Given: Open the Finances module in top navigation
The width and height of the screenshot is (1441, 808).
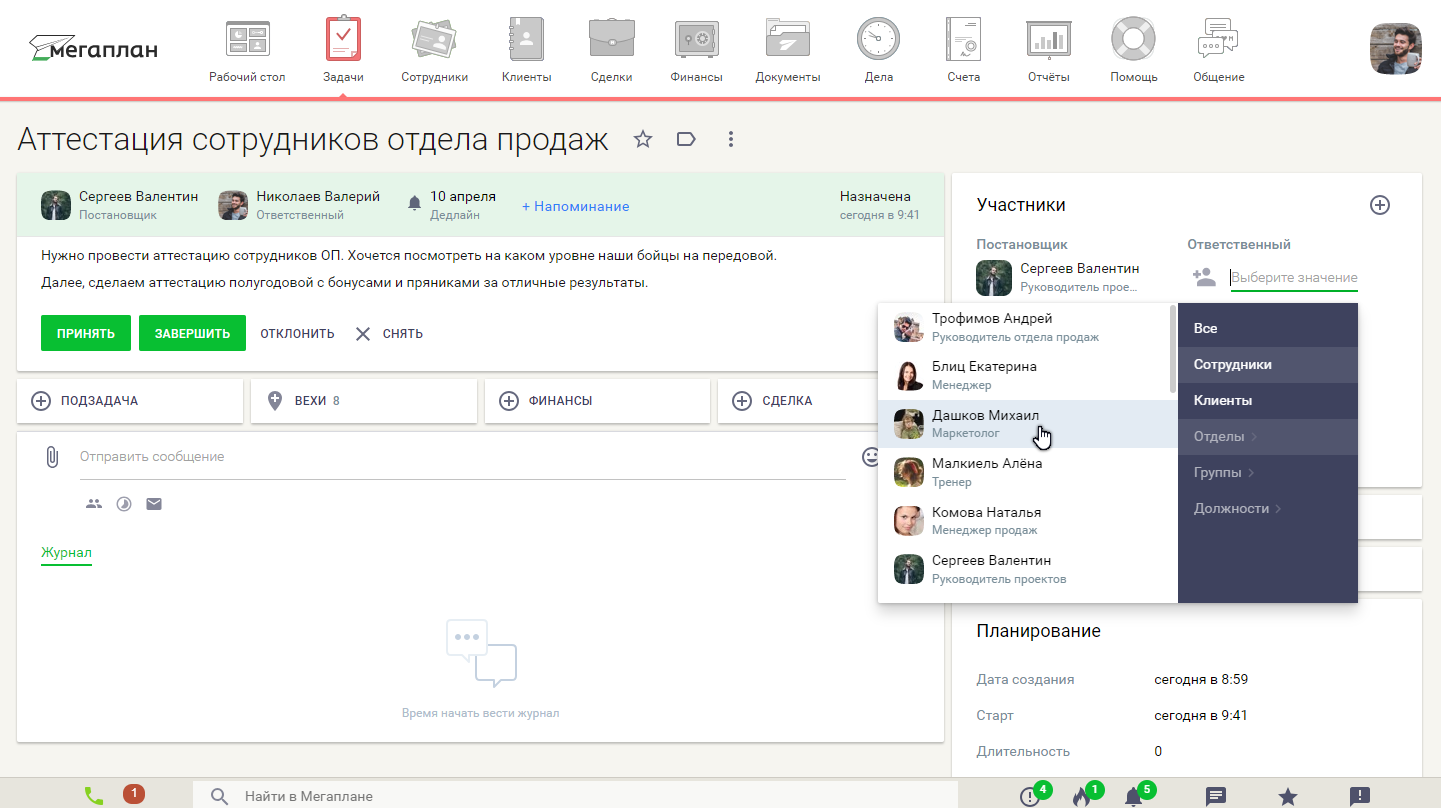Looking at the screenshot, I should [x=696, y=50].
